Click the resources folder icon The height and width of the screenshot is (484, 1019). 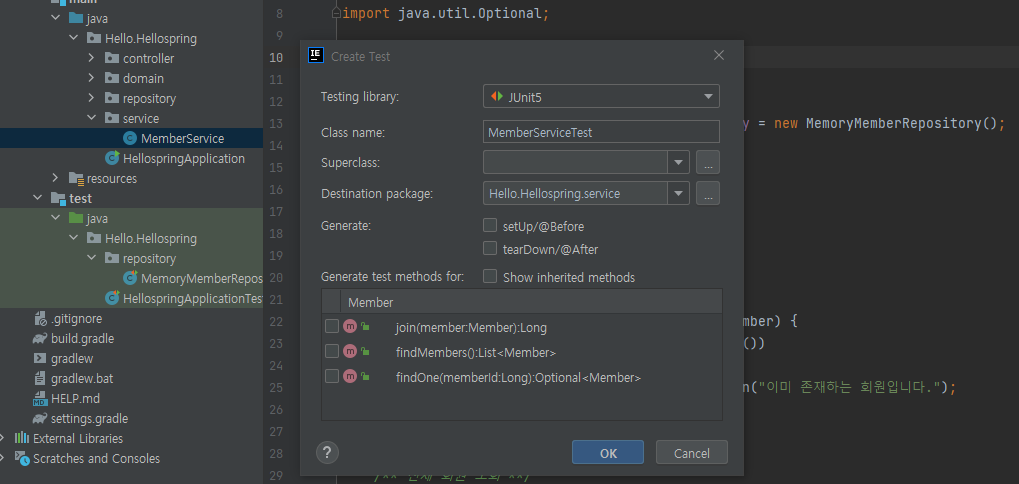pos(76,179)
